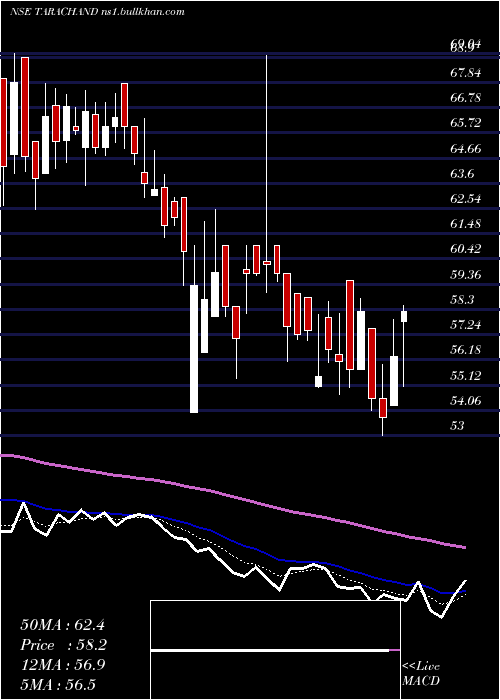
Task: Click the 5MA : 56.5 reading
Action: click(58, 685)
